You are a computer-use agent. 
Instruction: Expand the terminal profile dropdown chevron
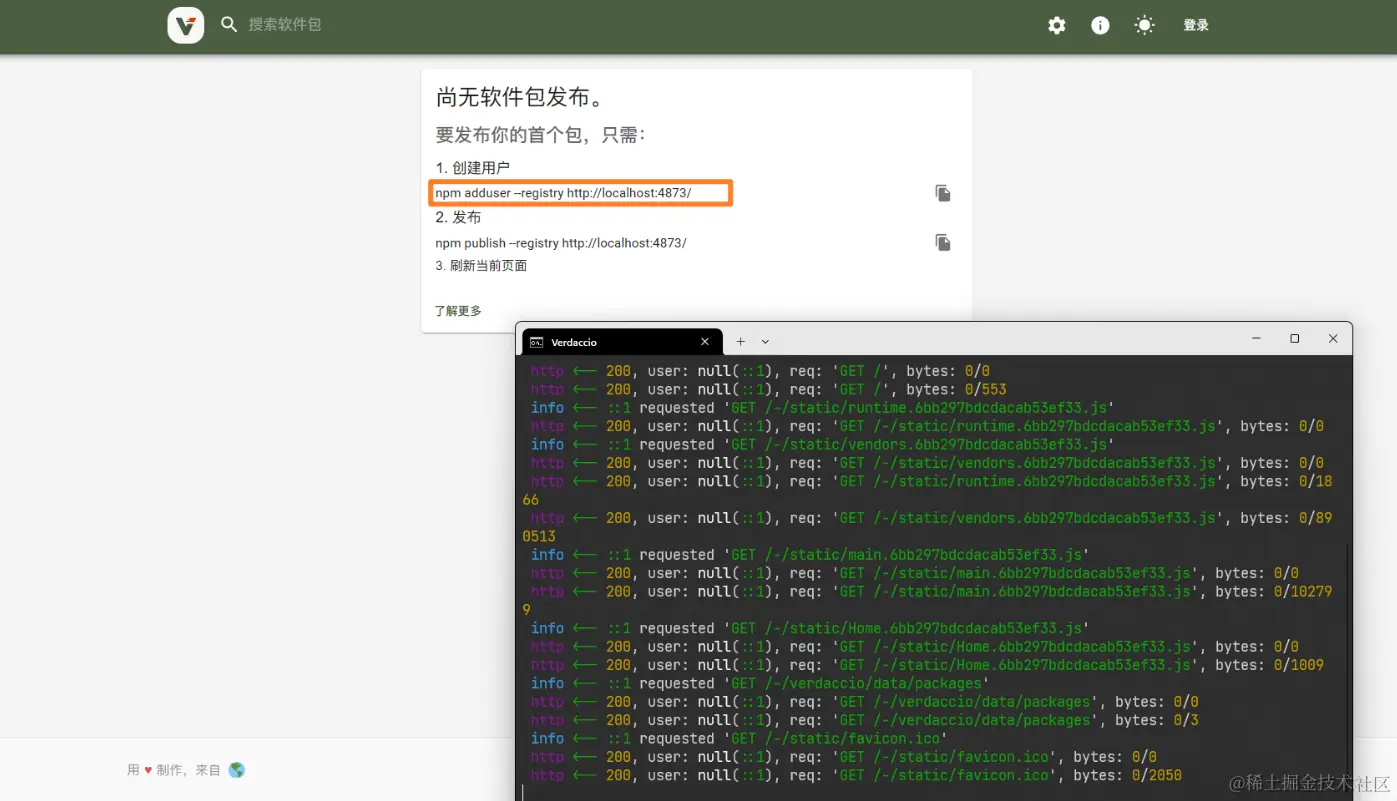tap(766, 342)
